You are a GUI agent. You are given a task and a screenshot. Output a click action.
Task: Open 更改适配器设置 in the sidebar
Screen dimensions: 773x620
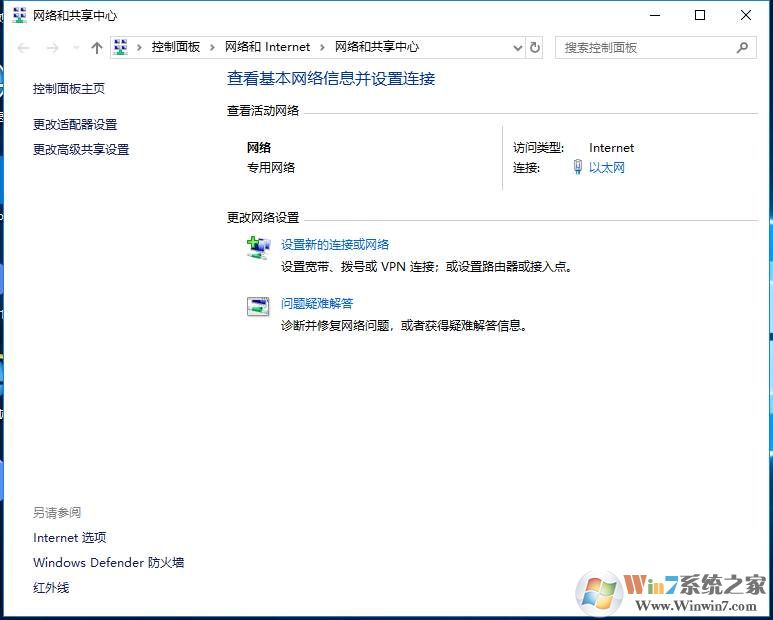point(75,125)
